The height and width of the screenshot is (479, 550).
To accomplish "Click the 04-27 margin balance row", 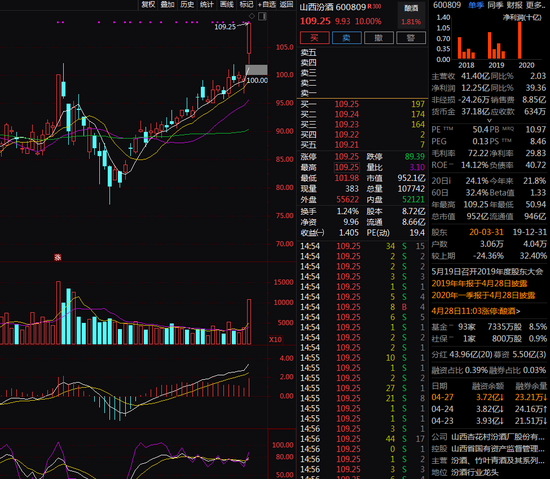I will (489, 397).
